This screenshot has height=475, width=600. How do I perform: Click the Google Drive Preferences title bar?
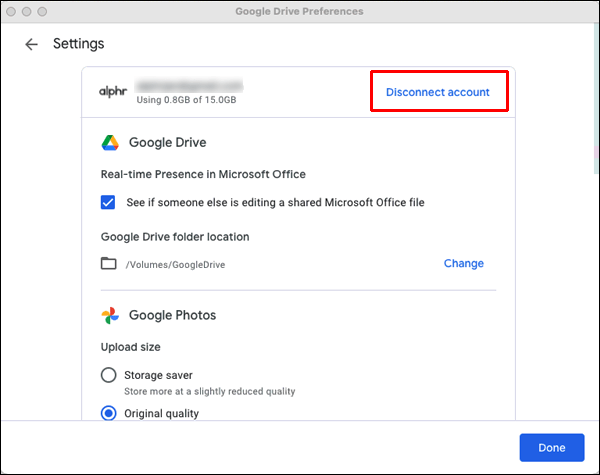point(299,11)
